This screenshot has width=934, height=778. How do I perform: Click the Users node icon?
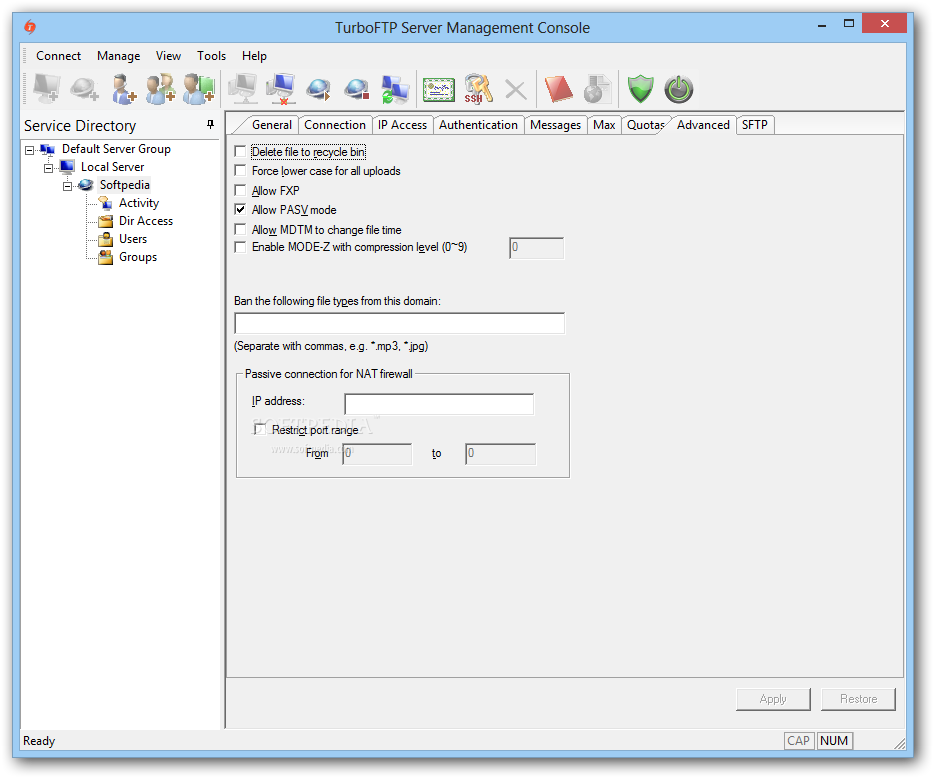click(105, 239)
